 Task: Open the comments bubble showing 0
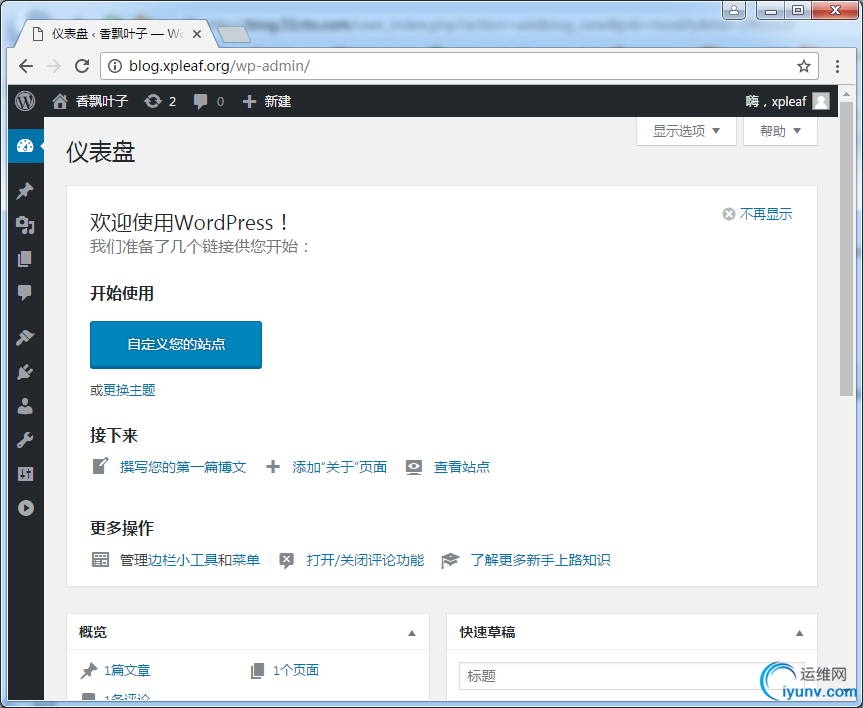[209, 101]
